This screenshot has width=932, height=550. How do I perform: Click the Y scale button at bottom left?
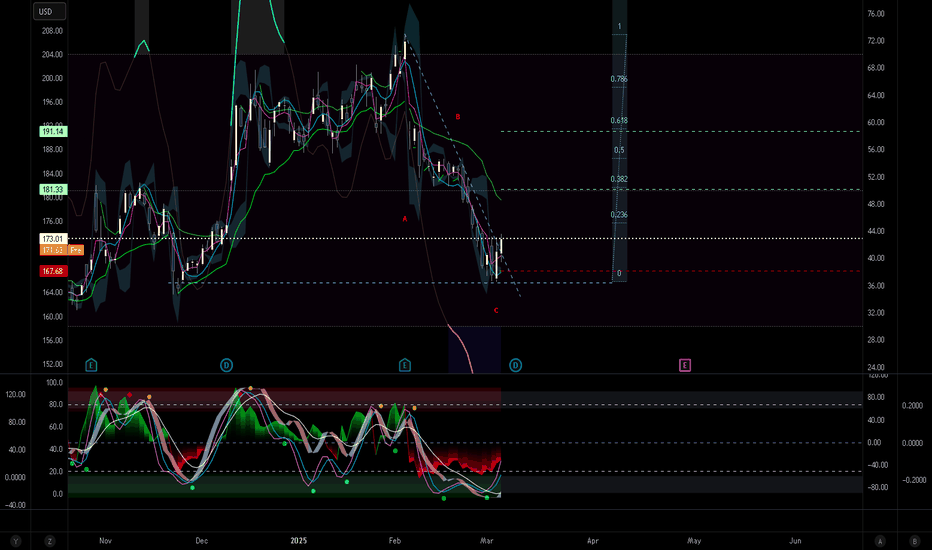pyautogui.click(x=16, y=541)
